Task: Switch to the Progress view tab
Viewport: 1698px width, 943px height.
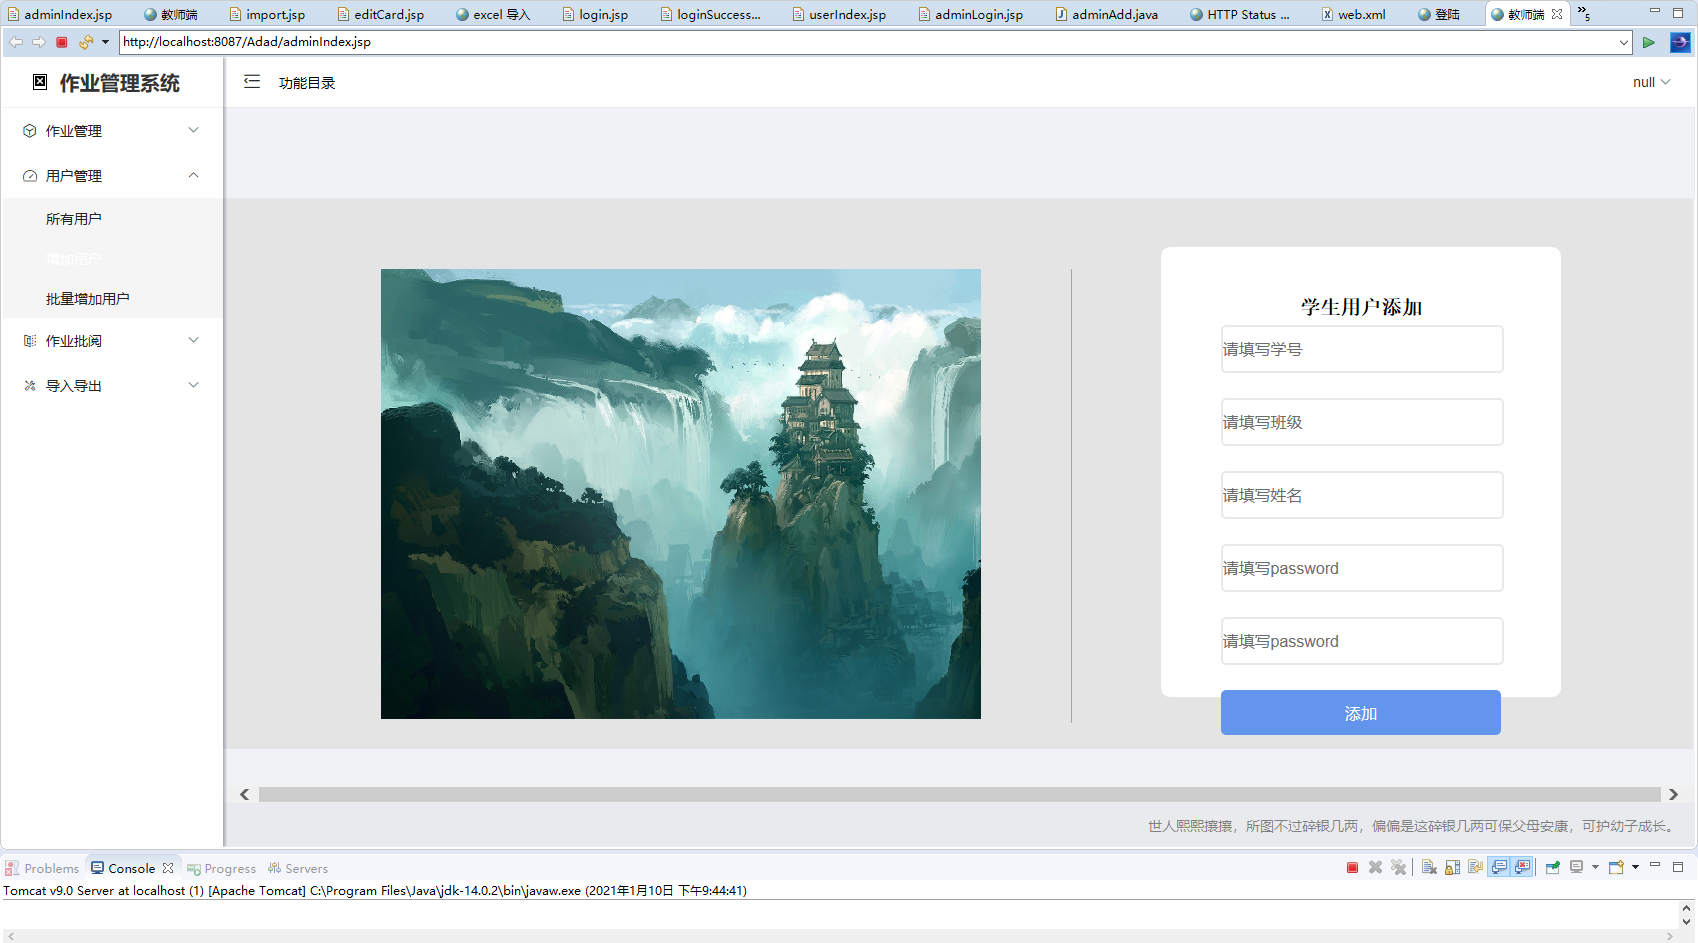Action: pyautogui.click(x=222, y=868)
